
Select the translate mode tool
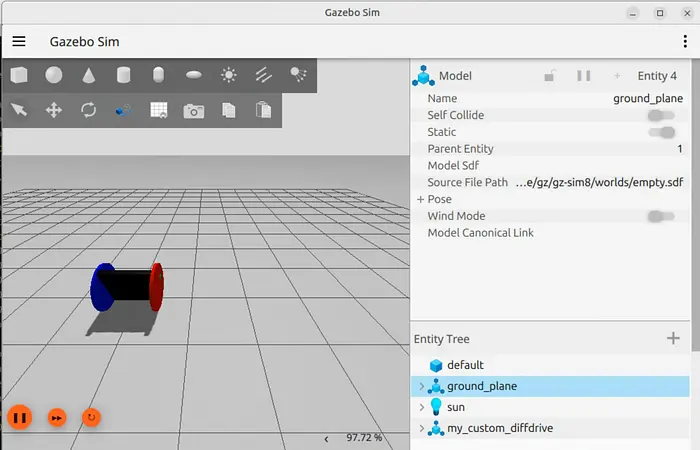(x=54, y=110)
